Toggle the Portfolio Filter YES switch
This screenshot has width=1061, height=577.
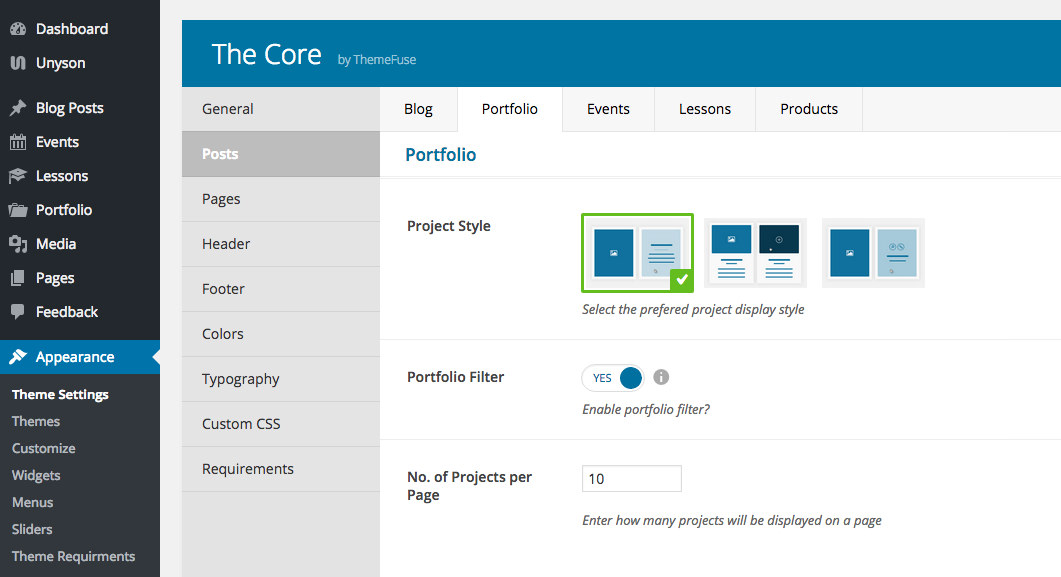pos(613,377)
